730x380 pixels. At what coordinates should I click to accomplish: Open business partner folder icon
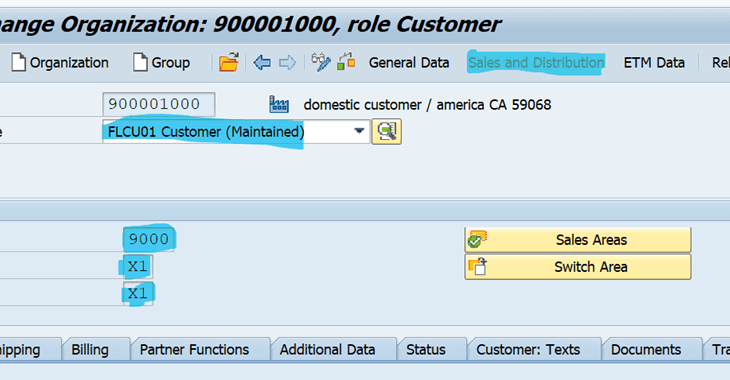[x=229, y=62]
